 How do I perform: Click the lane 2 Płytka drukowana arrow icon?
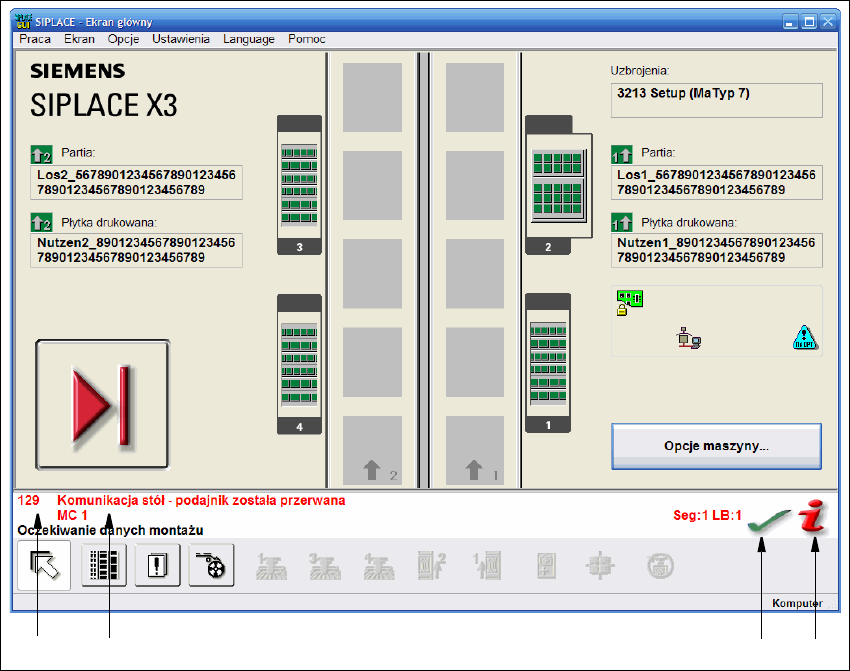click(42, 222)
